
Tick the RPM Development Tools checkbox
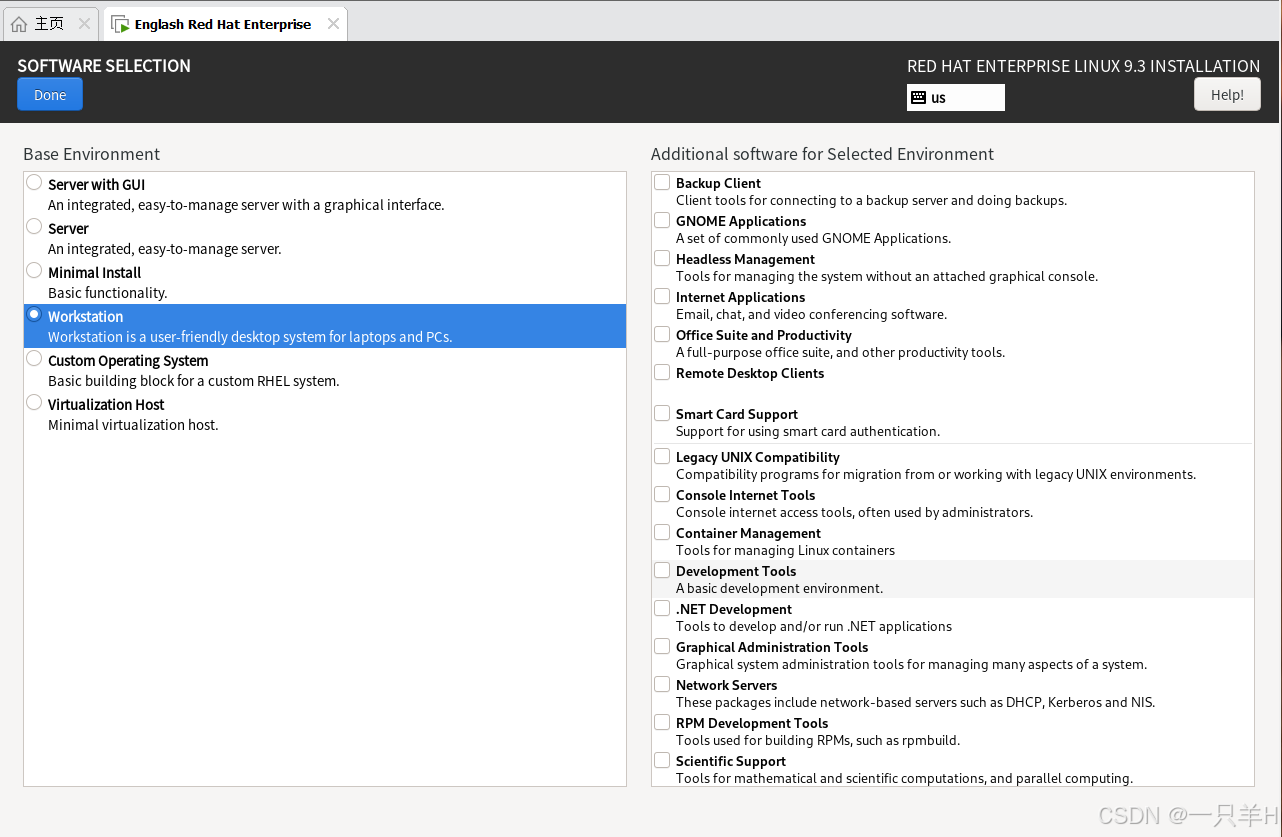tap(662, 722)
